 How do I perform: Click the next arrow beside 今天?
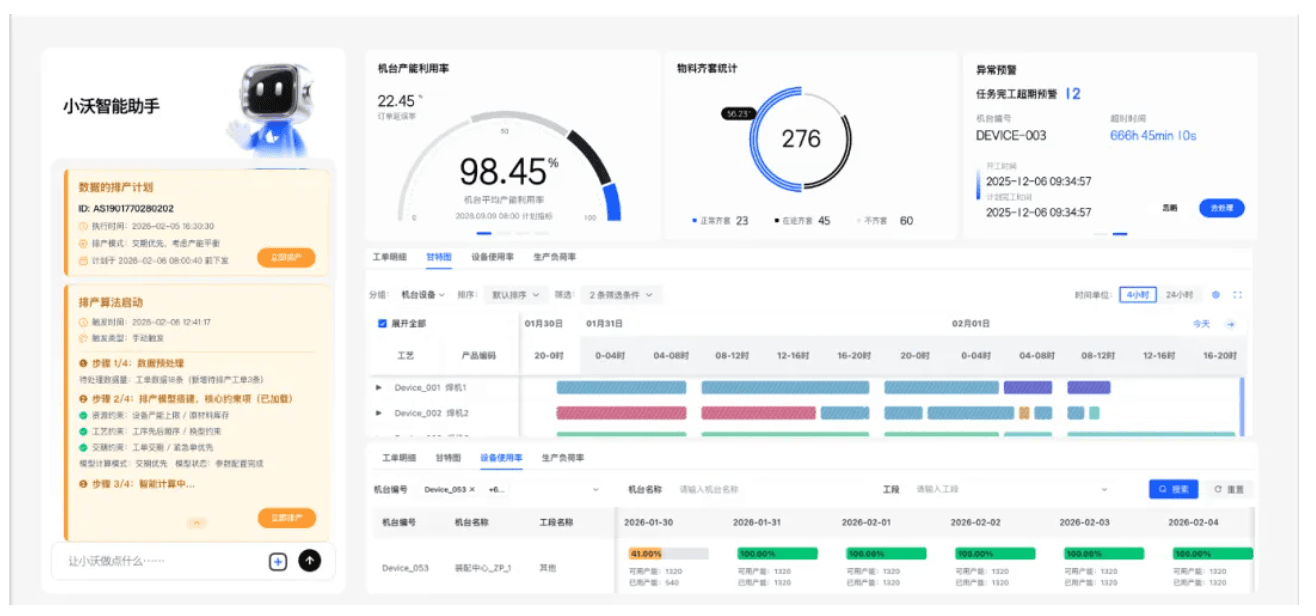click(x=1231, y=324)
